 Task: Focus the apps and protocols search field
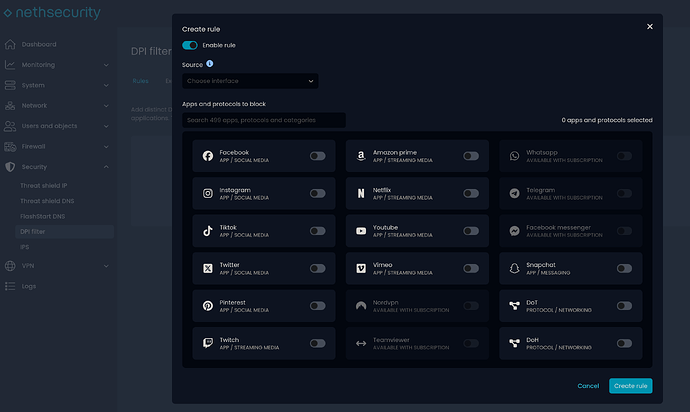[264, 120]
